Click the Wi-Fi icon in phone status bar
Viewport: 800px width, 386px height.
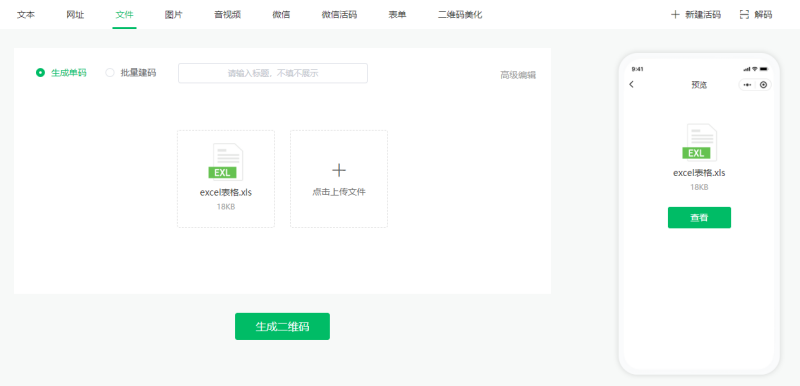click(x=755, y=69)
